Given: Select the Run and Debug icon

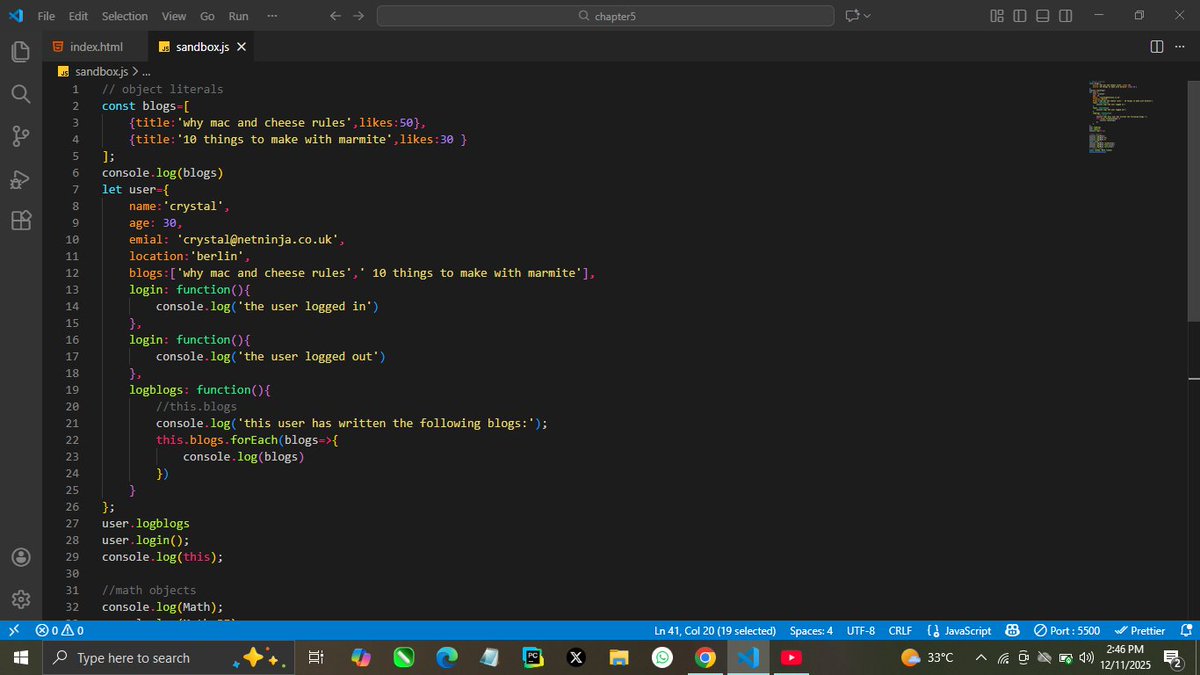Looking at the screenshot, I should (20, 180).
